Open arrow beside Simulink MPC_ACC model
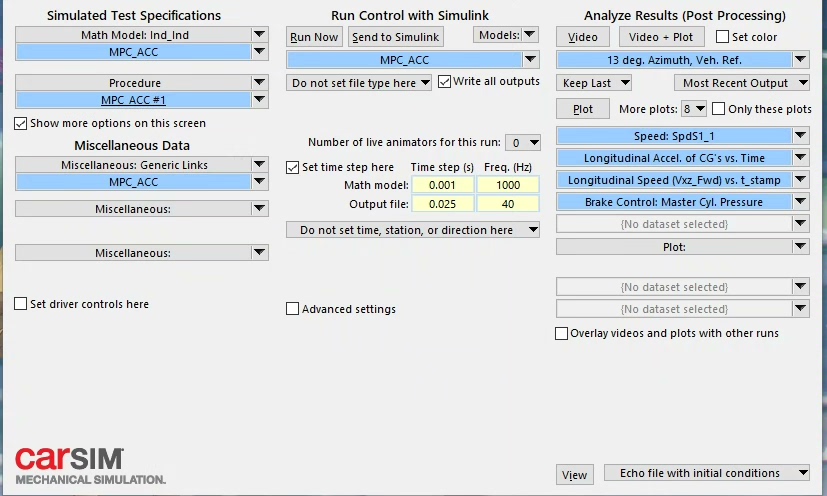The image size is (827, 496). click(x=531, y=60)
